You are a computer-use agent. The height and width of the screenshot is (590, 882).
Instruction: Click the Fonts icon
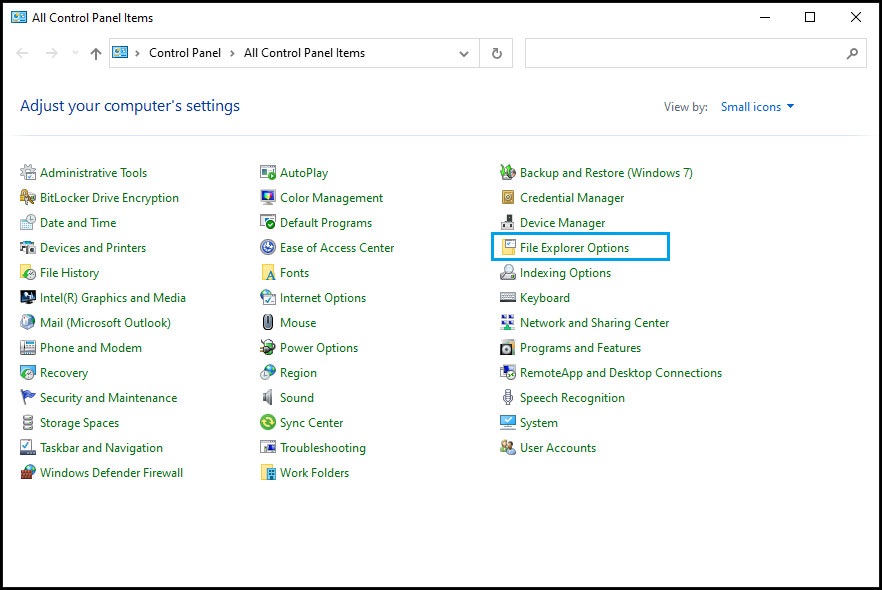point(268,273)
